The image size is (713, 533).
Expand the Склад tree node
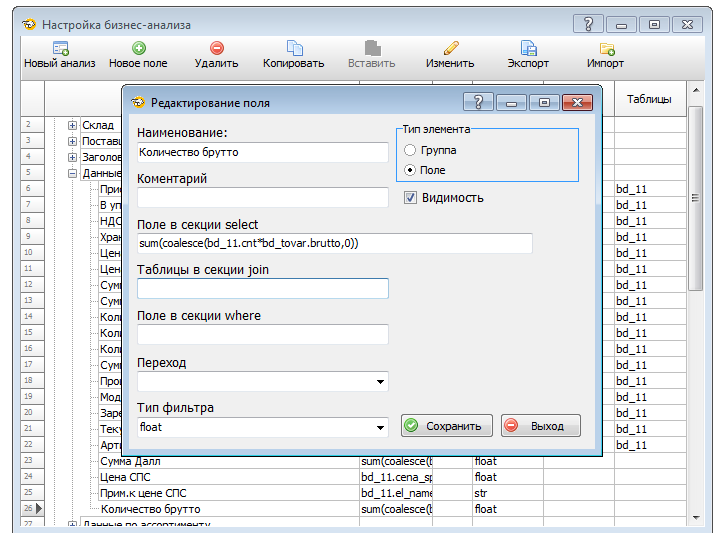73,125
